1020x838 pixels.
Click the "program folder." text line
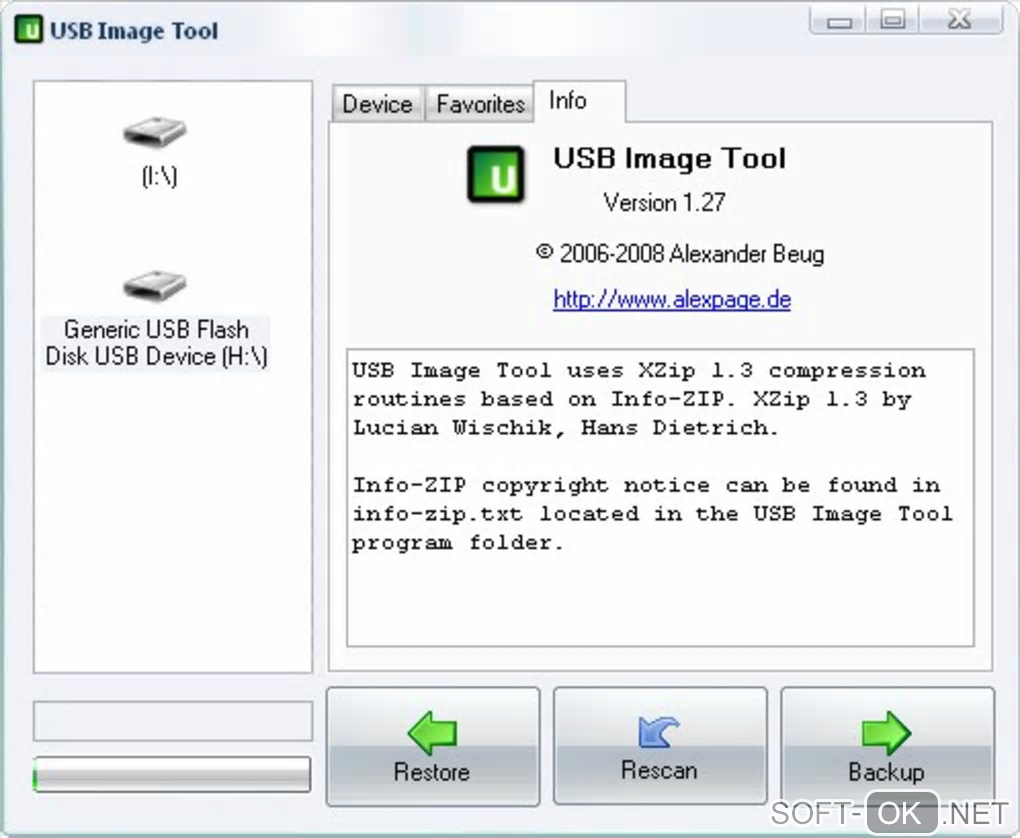click(457, 543)
